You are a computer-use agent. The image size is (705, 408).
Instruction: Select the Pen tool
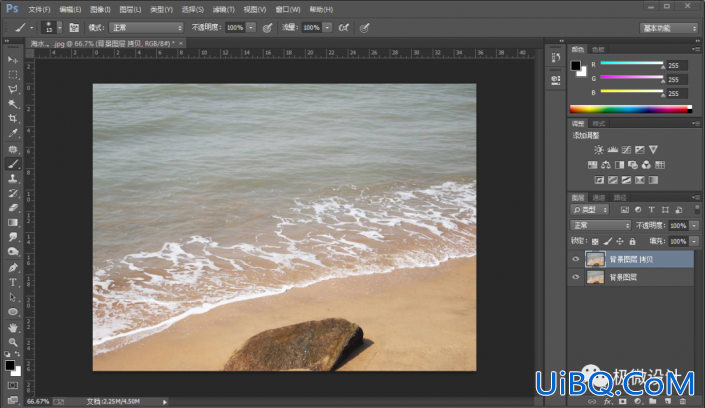(13, 268)
